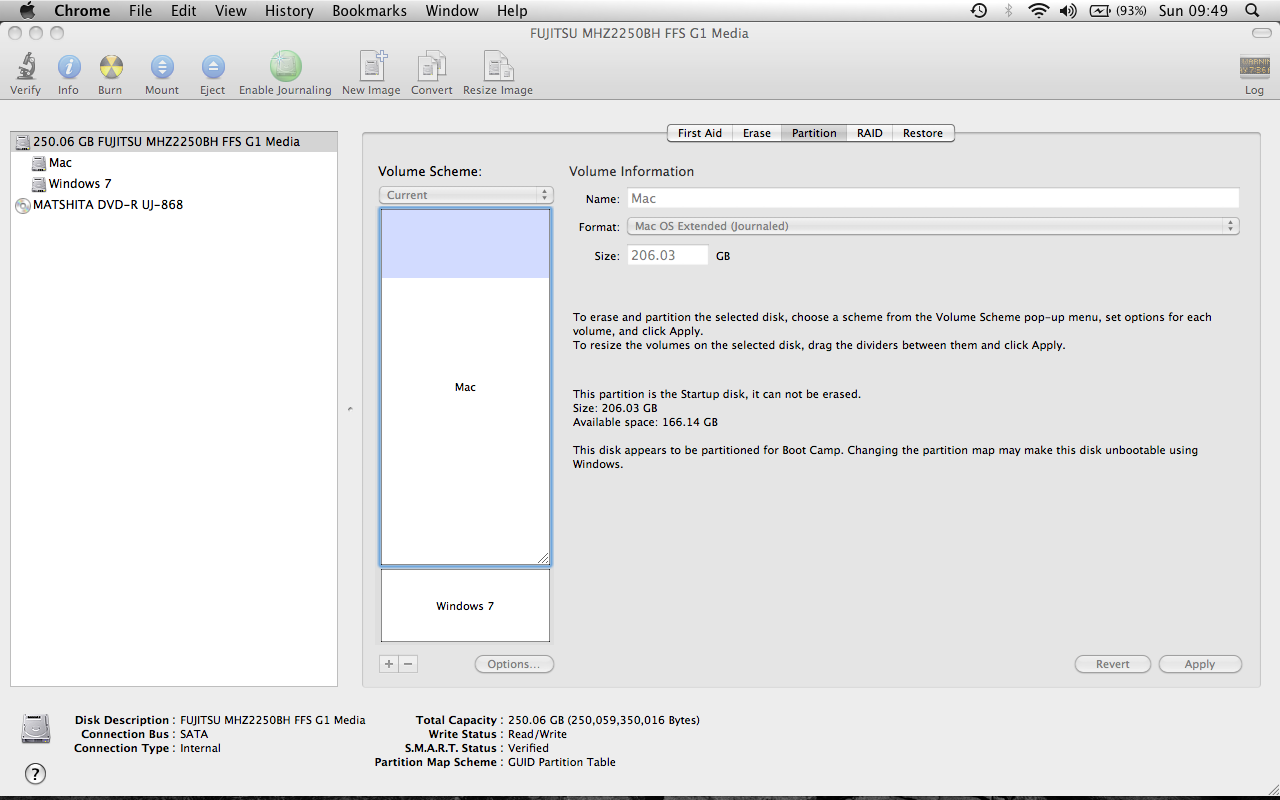
Task: Open the Chrome menu in menu bar
Action: coord(82,11)
